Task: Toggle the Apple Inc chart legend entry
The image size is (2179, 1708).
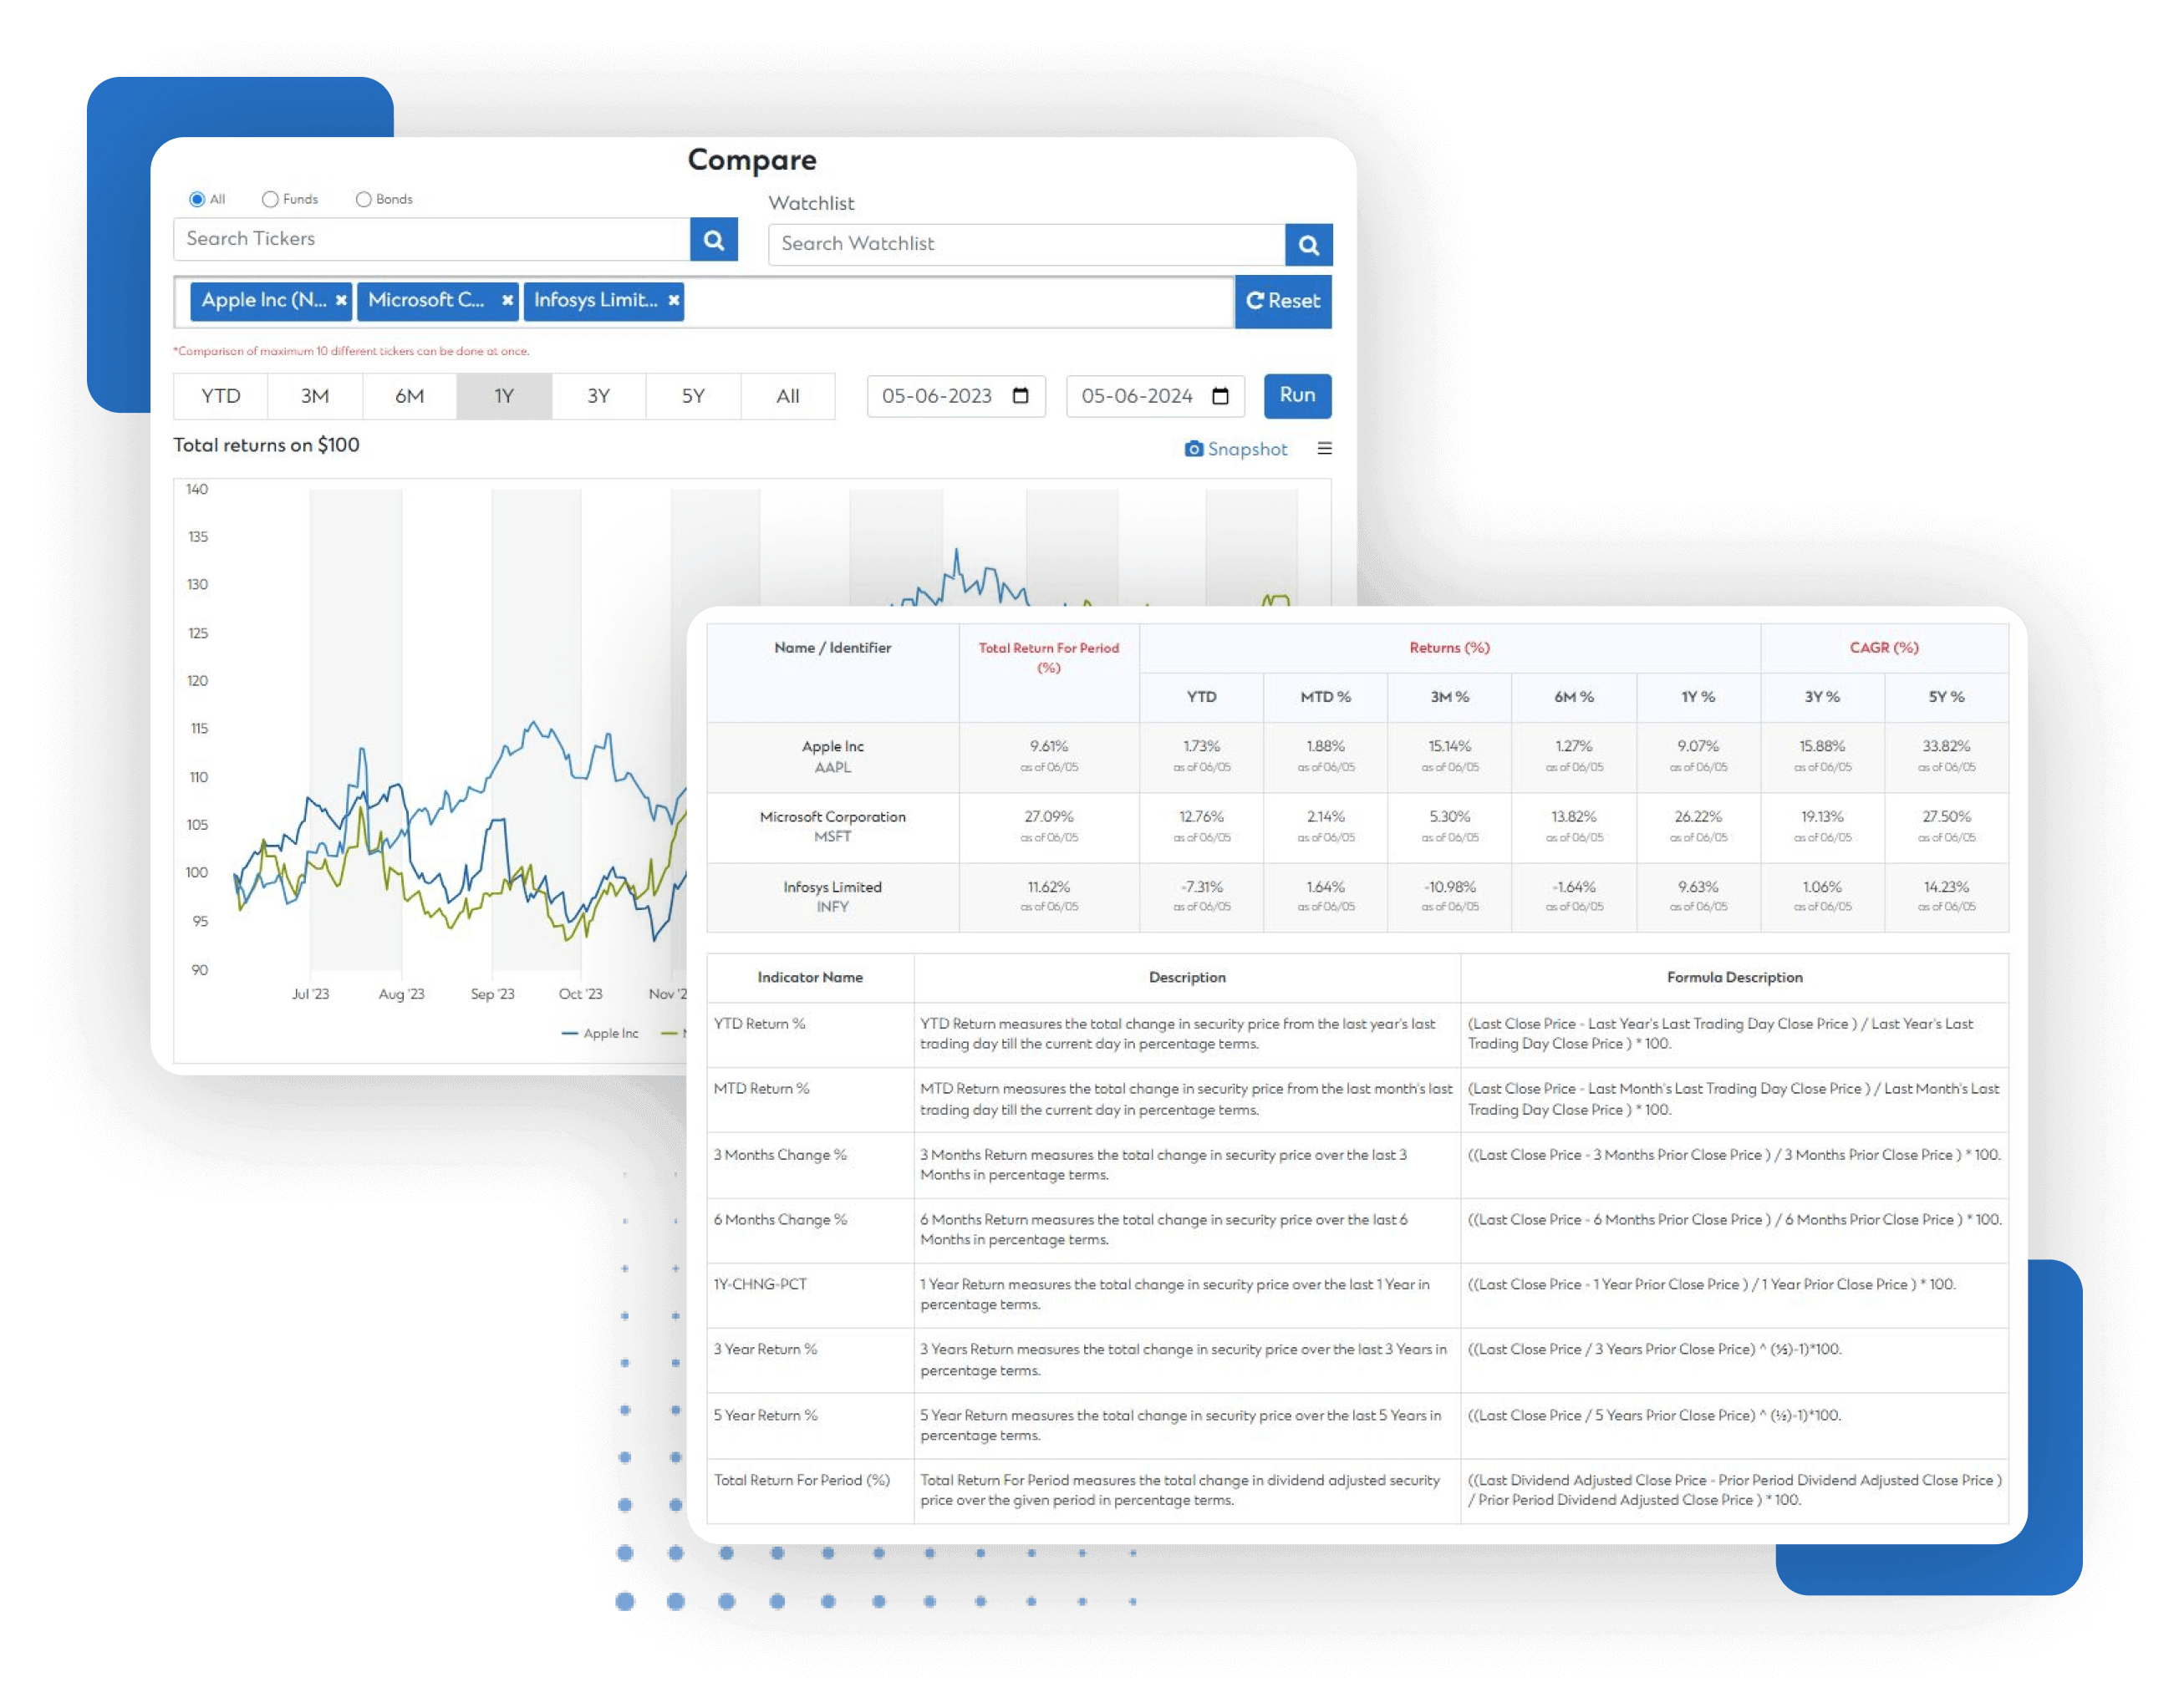Action: tap(600, 1033)
